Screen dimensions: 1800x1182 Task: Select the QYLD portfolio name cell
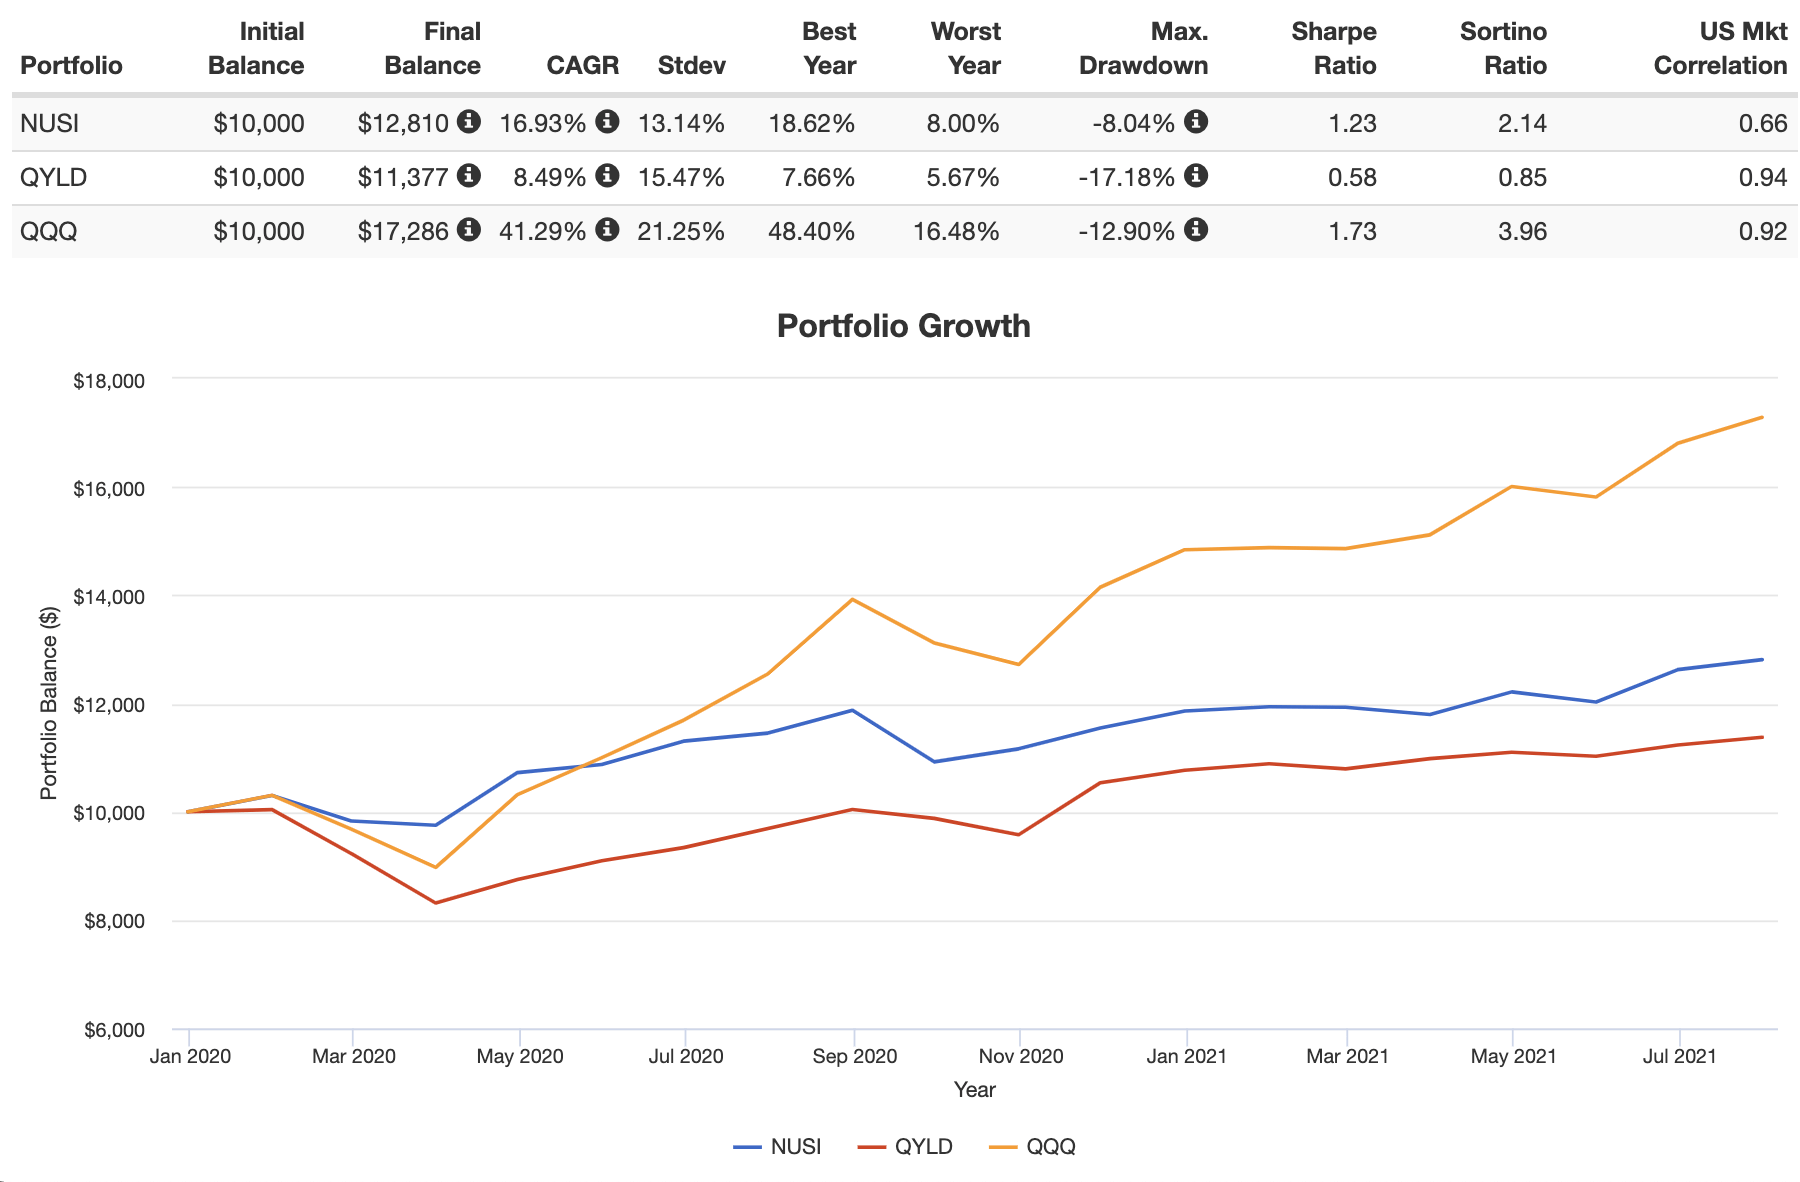click(x=54, y=178)
